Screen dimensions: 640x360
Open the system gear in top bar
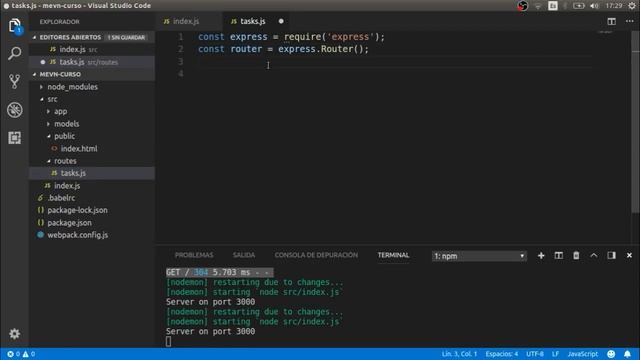632,6
